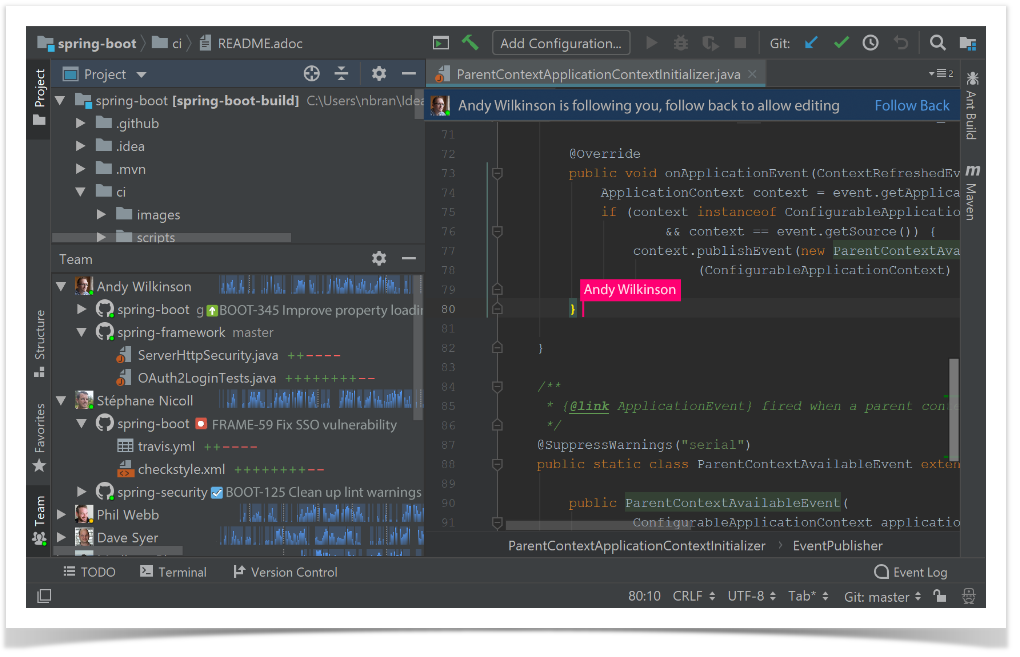Open Tab* indent settings in status bar
The image size is (1020, 657).
coord(808,596)
